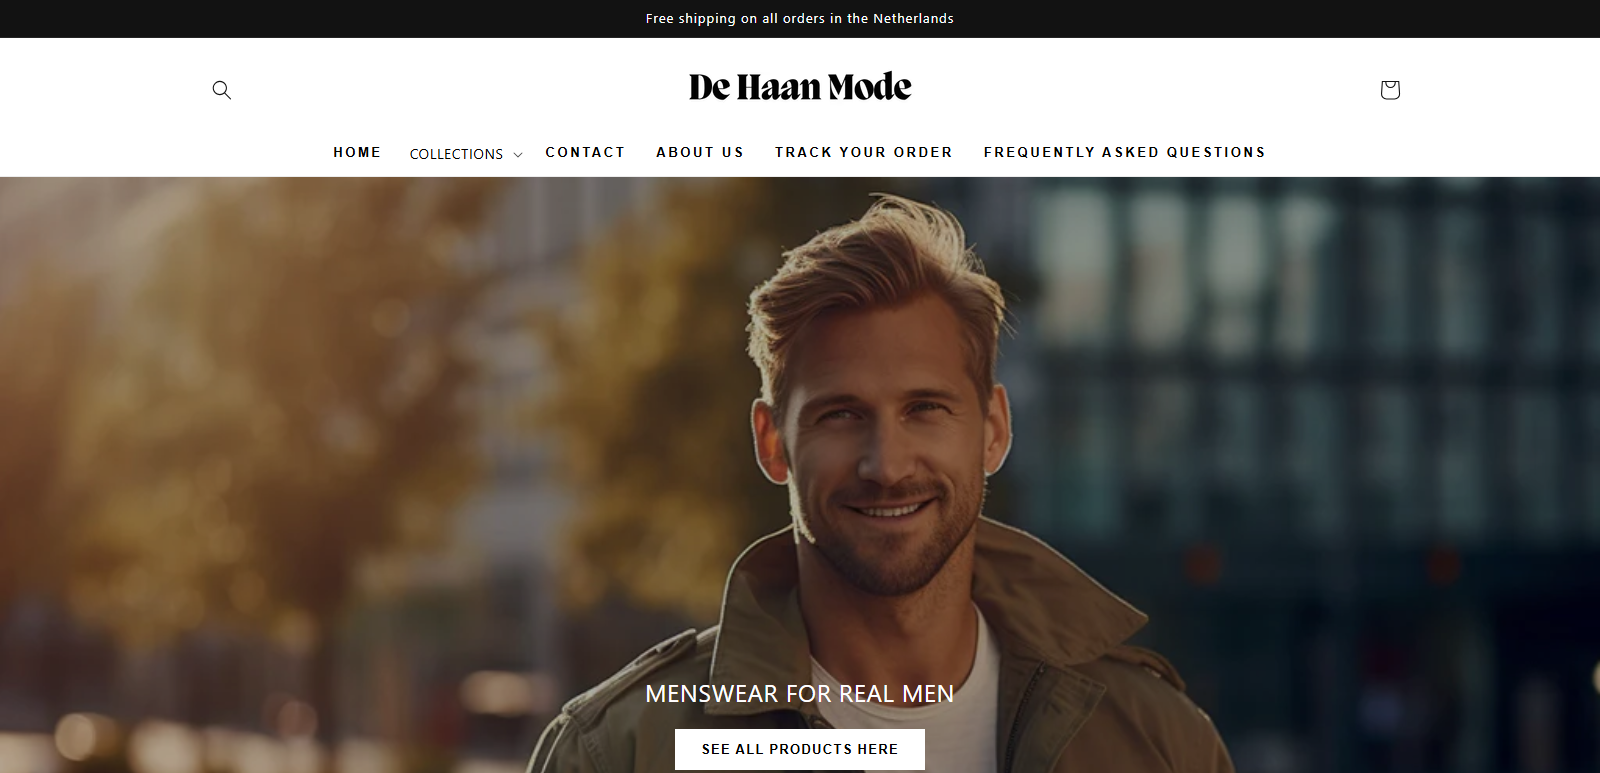
Task: Go to the Home menu item
Action: pyautogui.click(x=357, y=152)
